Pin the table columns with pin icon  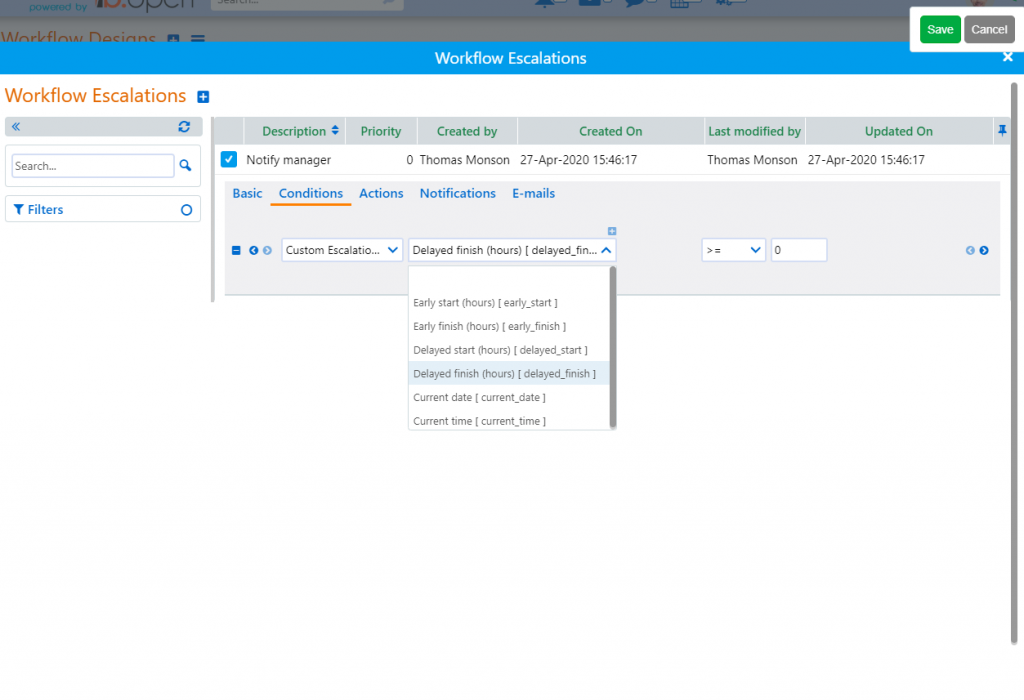(1002, 131)
